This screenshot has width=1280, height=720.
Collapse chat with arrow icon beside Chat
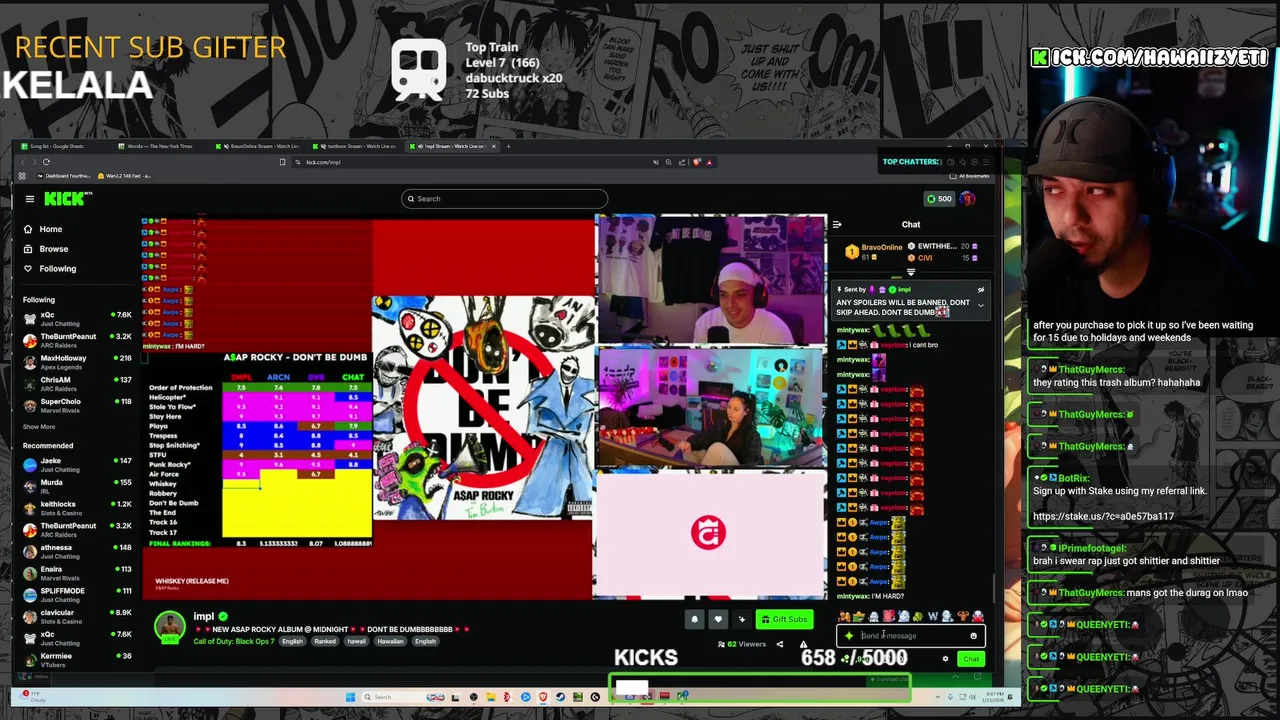837,225
